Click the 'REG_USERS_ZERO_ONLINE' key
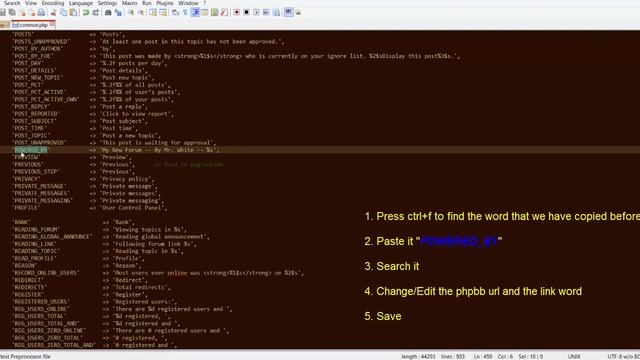Image resolution: width=640 pixels, height=360 pixels. point(49,330)
